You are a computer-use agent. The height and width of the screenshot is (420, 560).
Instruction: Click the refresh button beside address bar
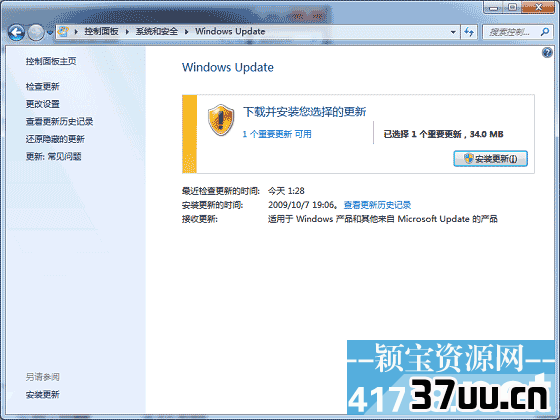click(x=469, y=32)
